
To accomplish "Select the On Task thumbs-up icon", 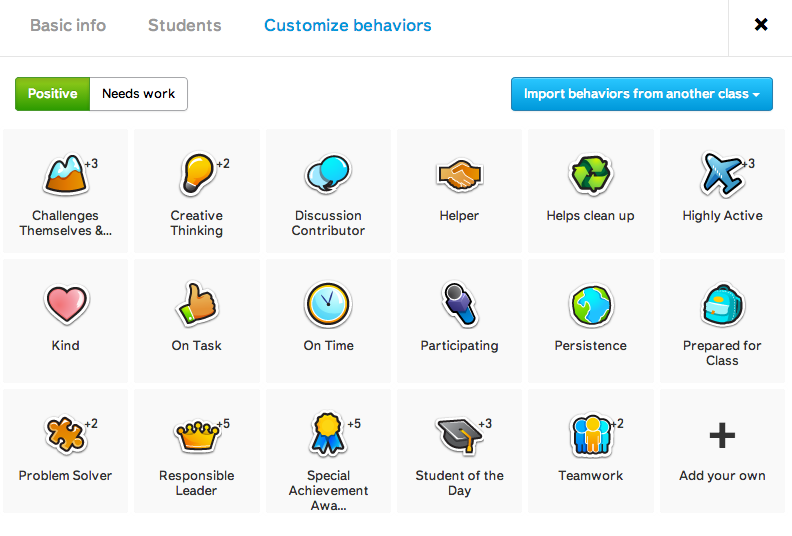I will coord(197,304).
